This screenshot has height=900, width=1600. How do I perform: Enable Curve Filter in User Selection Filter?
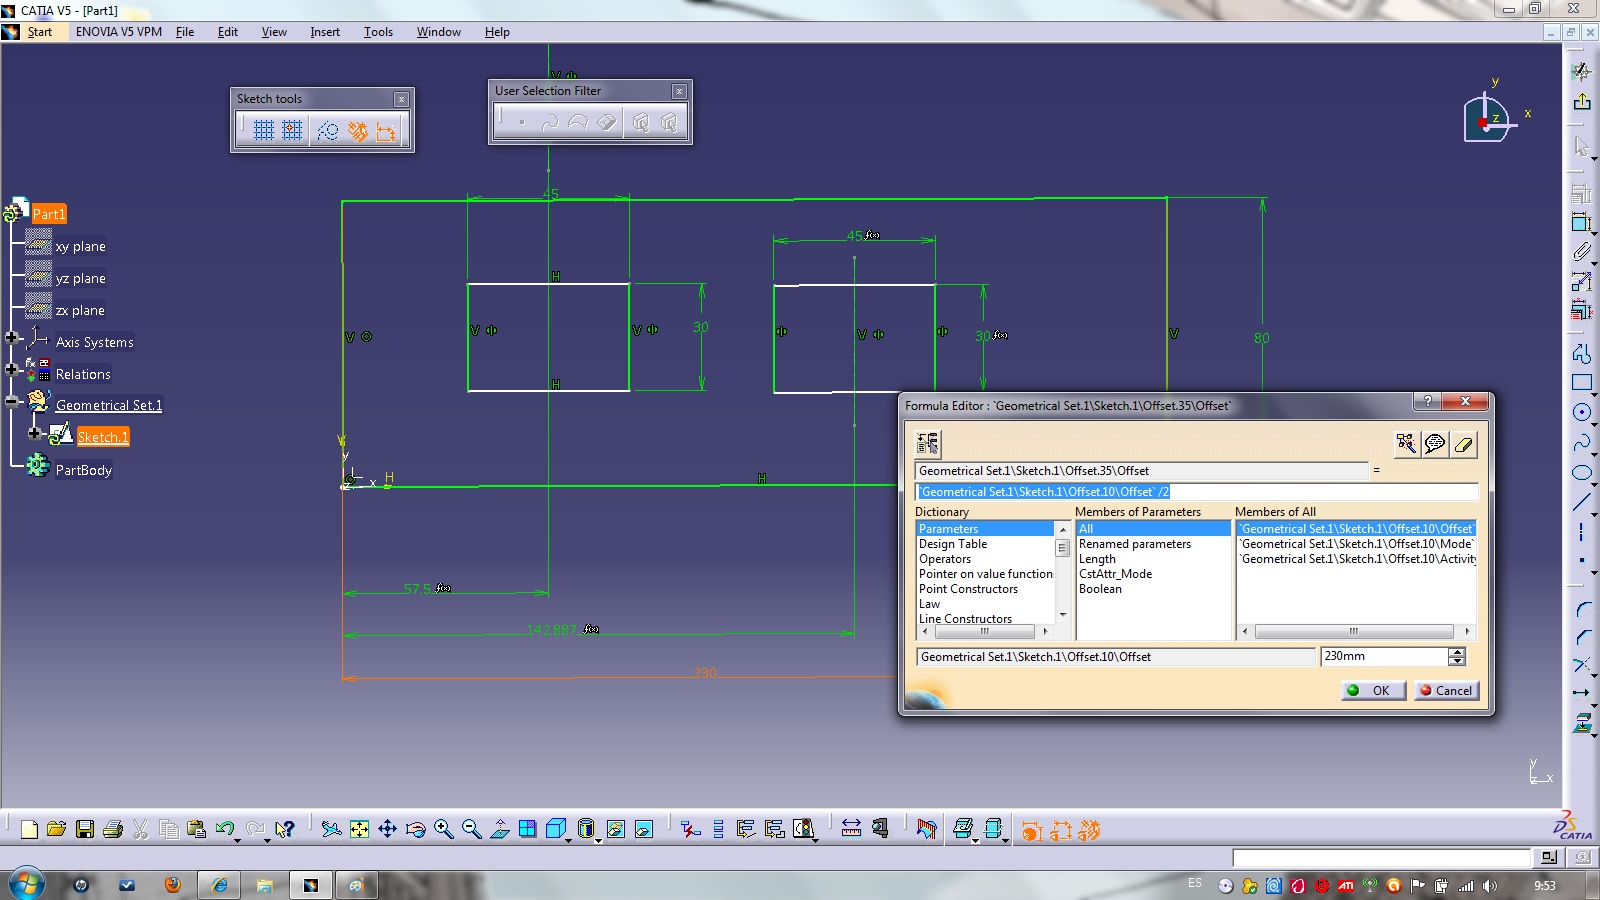coord(549,122)
